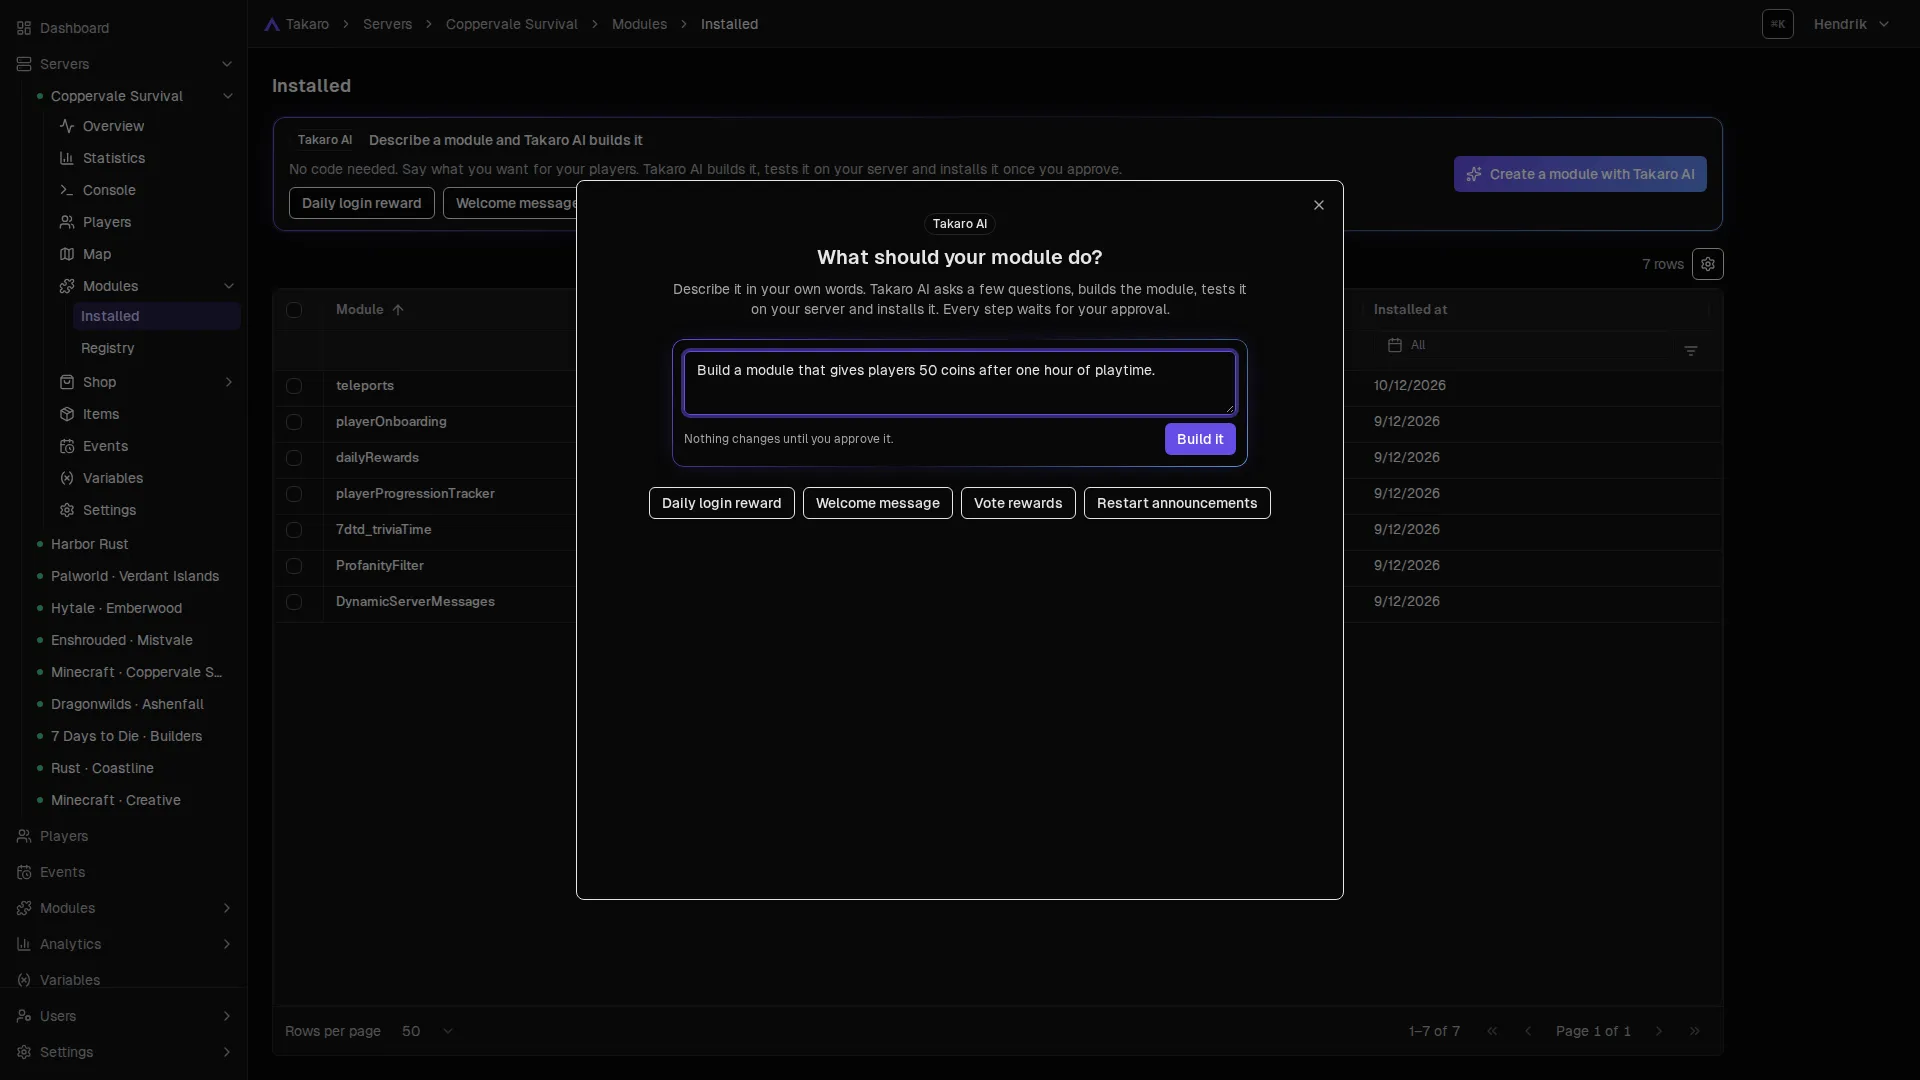1920x1080 pixels.
Task: Click into the module description text area
Action: pyautogui.click(x=960, y=383)
